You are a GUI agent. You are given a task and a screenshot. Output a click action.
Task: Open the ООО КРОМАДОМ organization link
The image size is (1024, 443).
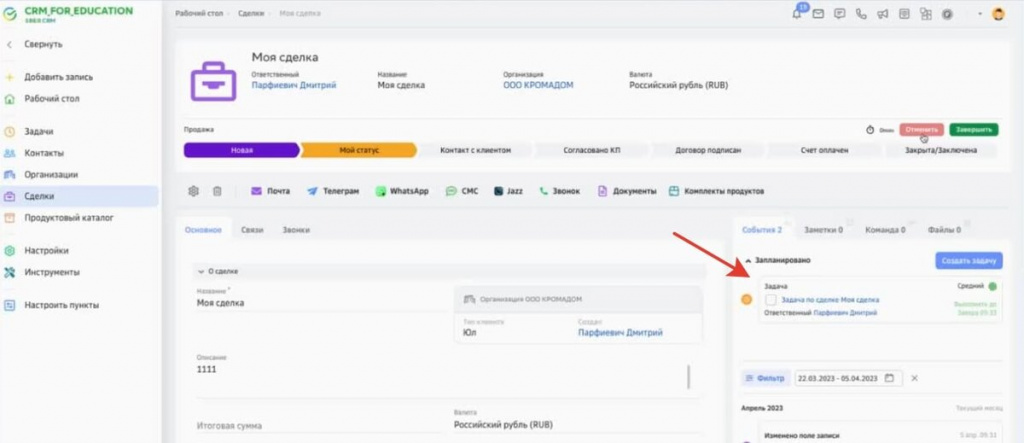tap(537, 85)
